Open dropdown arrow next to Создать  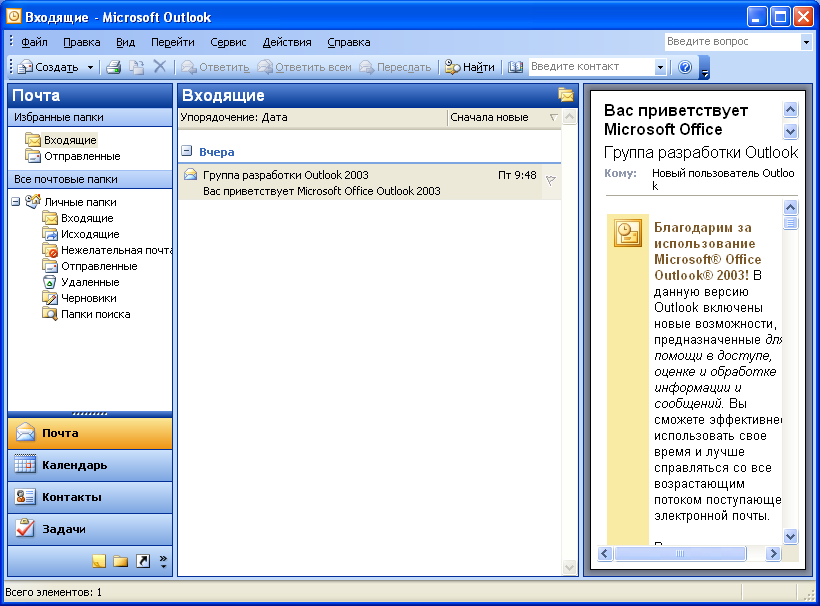point(90,67)
